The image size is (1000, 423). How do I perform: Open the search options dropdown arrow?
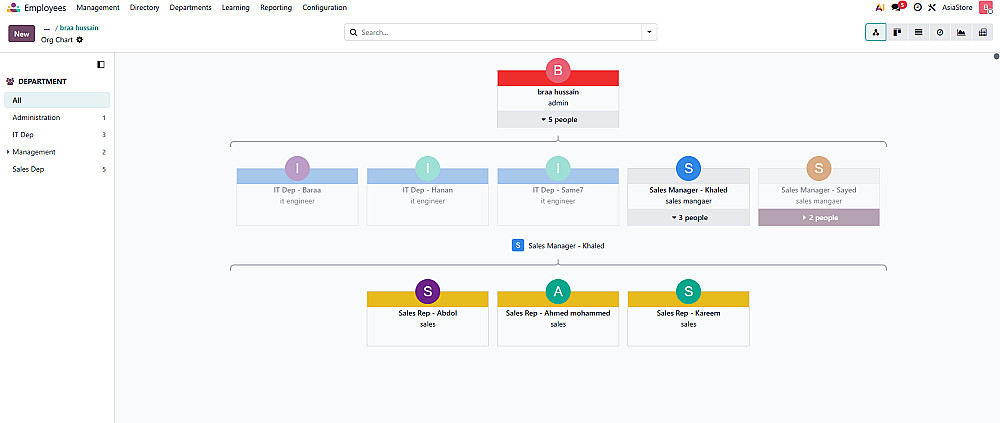point(649,32)
